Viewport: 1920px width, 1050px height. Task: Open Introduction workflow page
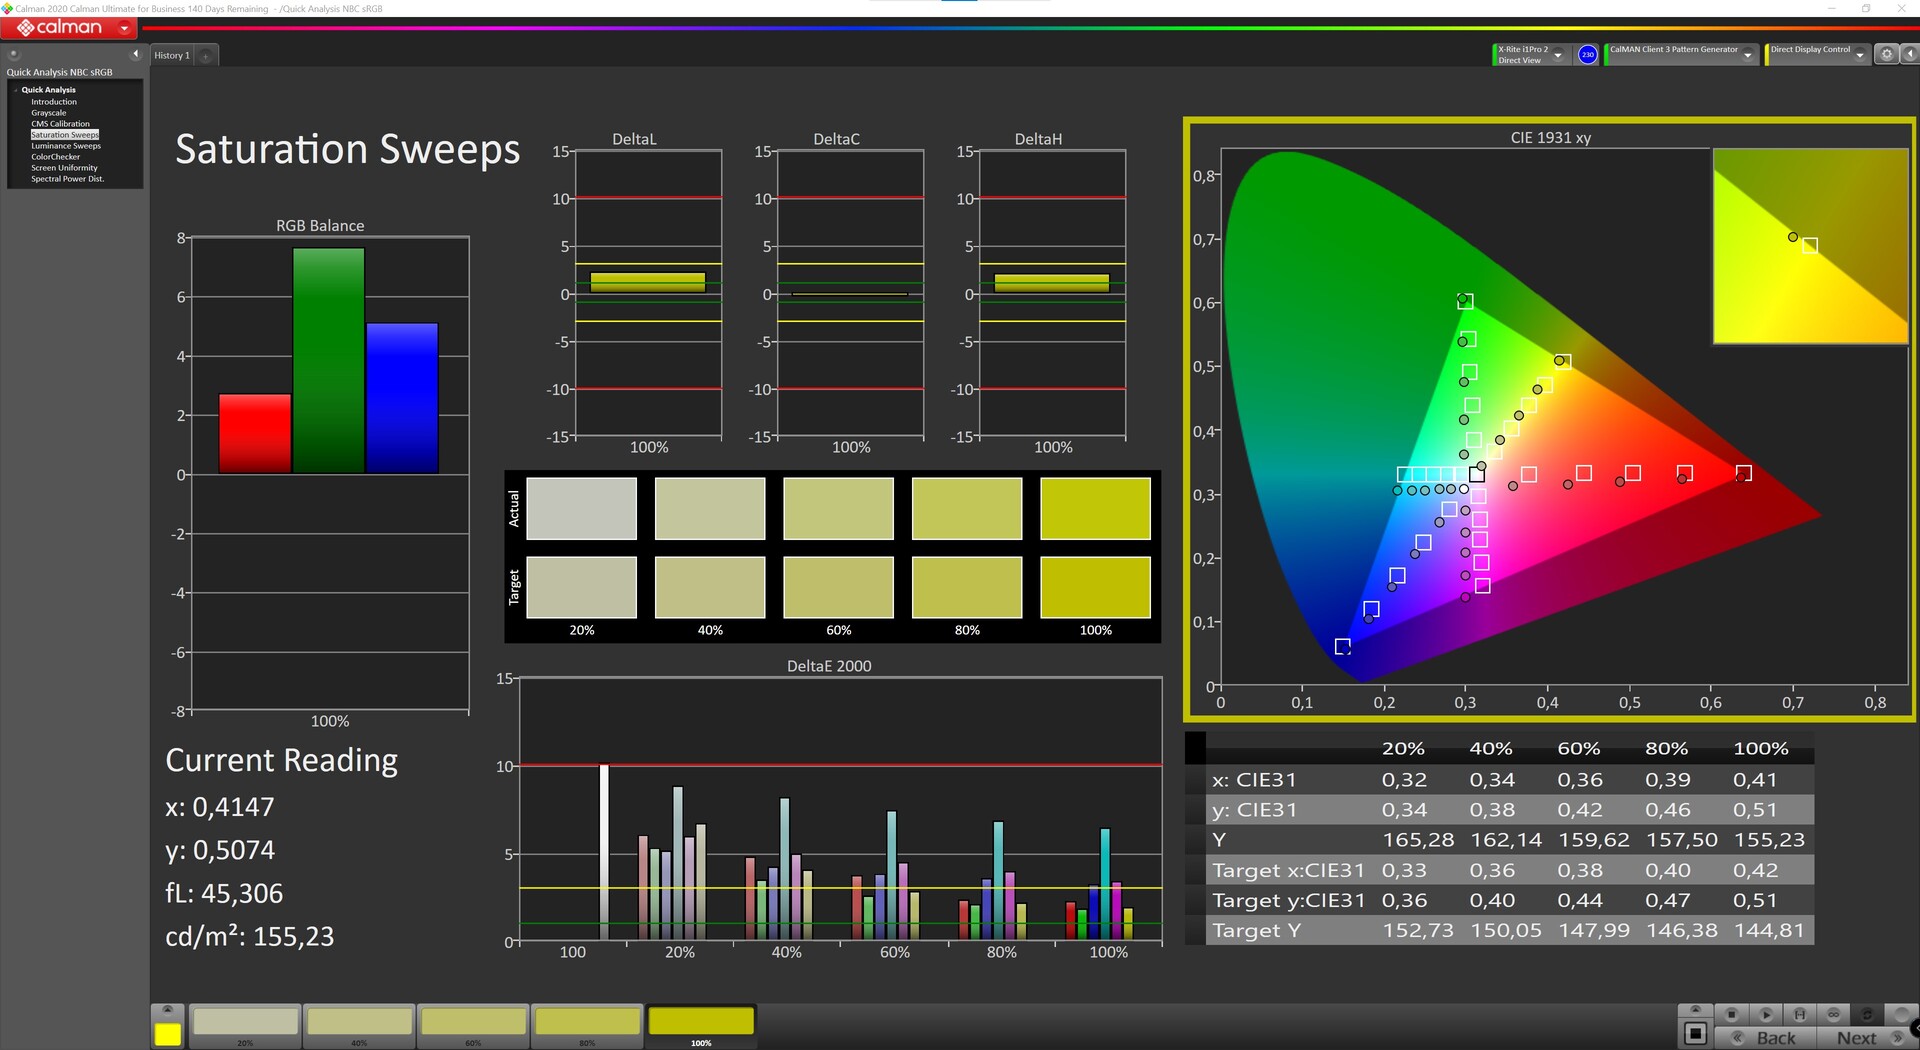[54, 102]
